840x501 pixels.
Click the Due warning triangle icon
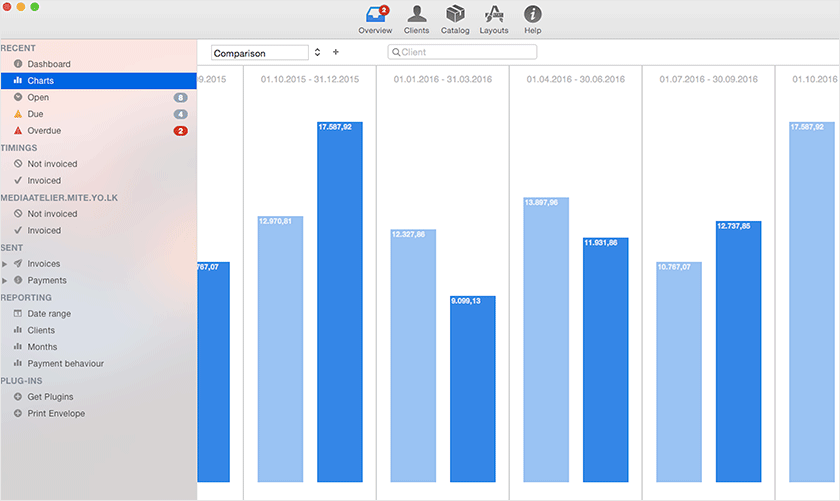(18, 114)
